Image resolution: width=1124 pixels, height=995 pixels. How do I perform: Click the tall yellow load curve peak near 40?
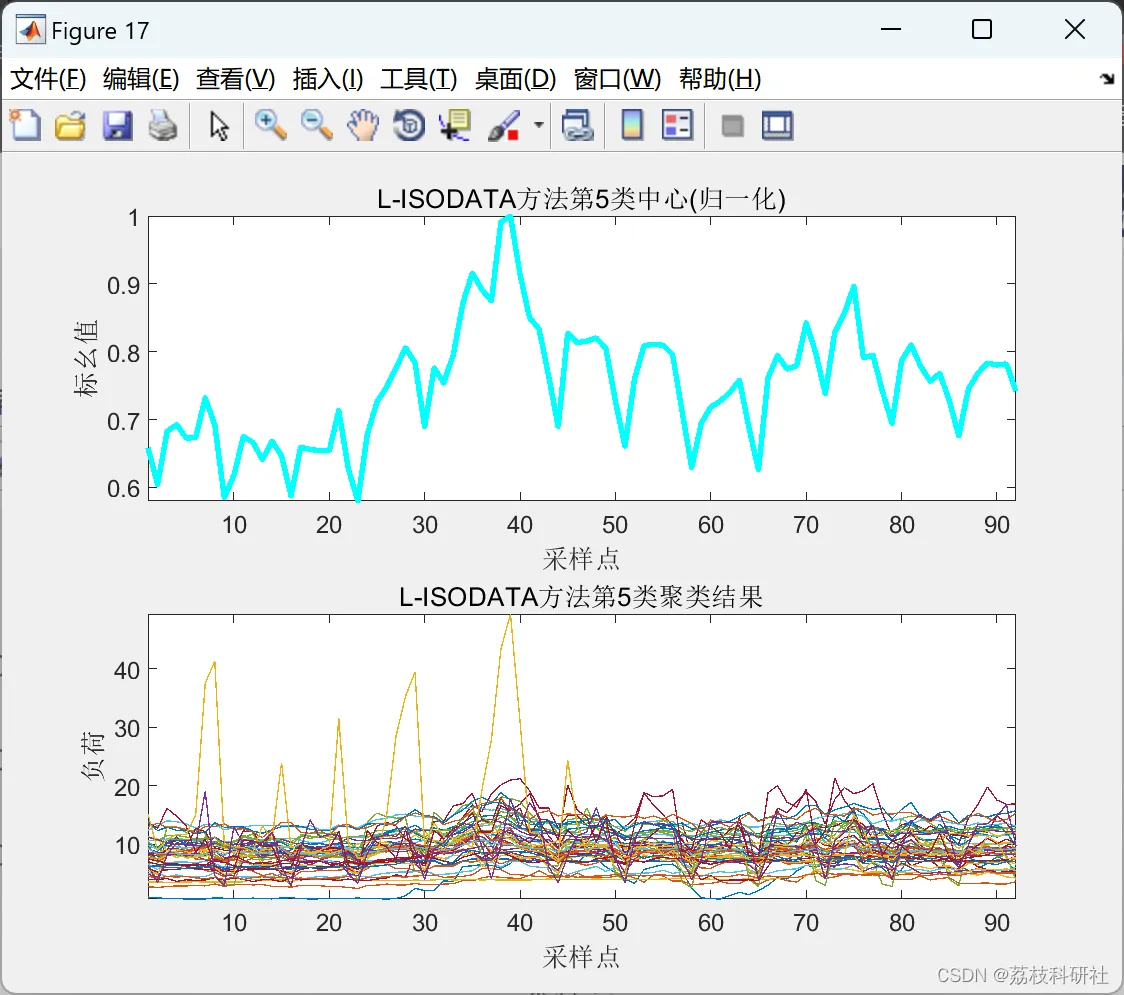(x=510, y=618)
